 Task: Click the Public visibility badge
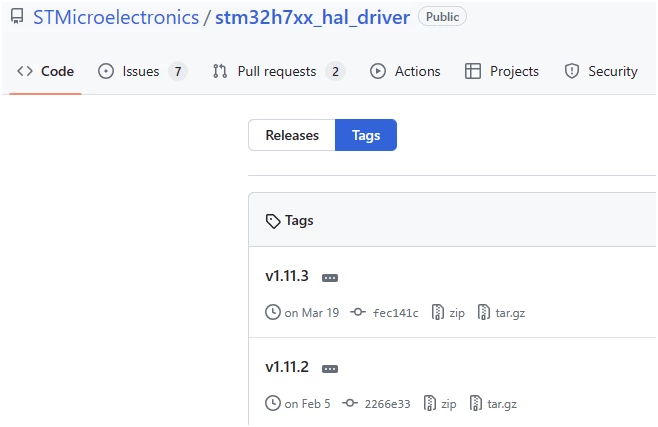pos(442,17)
